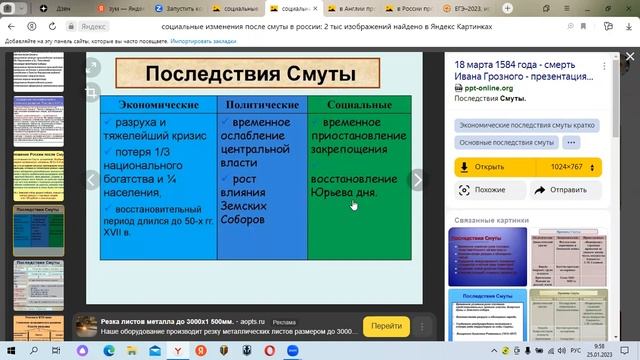Open three-dot menu on the advertisement

pos(422,327)
